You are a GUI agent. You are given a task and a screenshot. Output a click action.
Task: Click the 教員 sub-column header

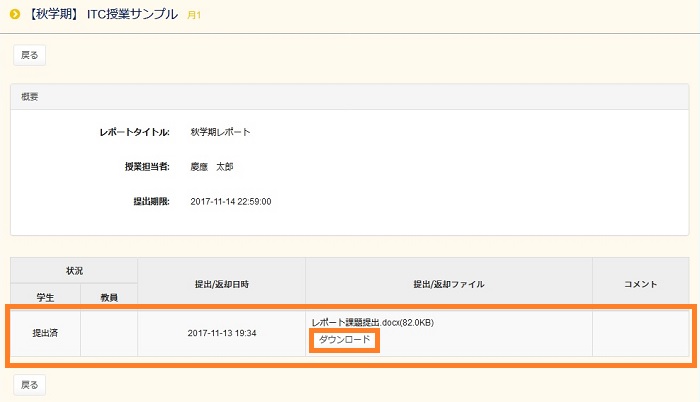(x=109, y=297)
